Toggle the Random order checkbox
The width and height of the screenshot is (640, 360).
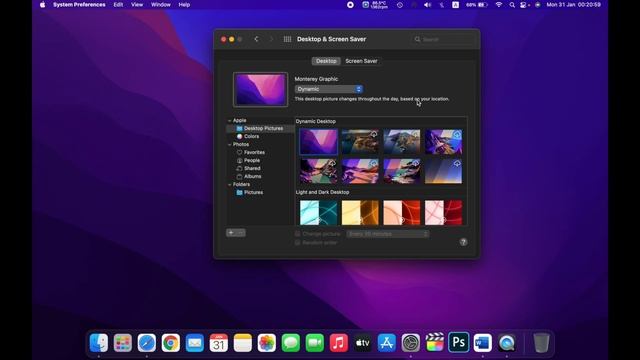(298, 242)
